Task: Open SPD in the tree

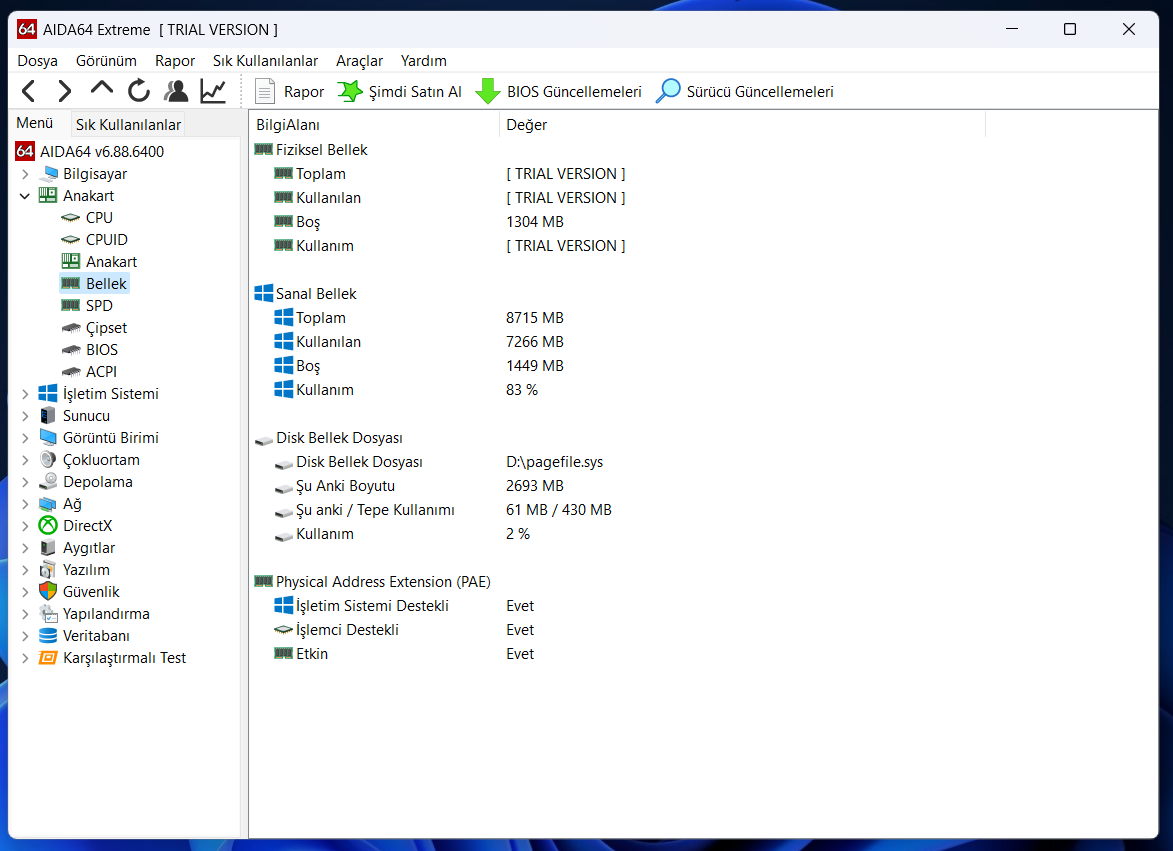Action: [x=99, y=306]
